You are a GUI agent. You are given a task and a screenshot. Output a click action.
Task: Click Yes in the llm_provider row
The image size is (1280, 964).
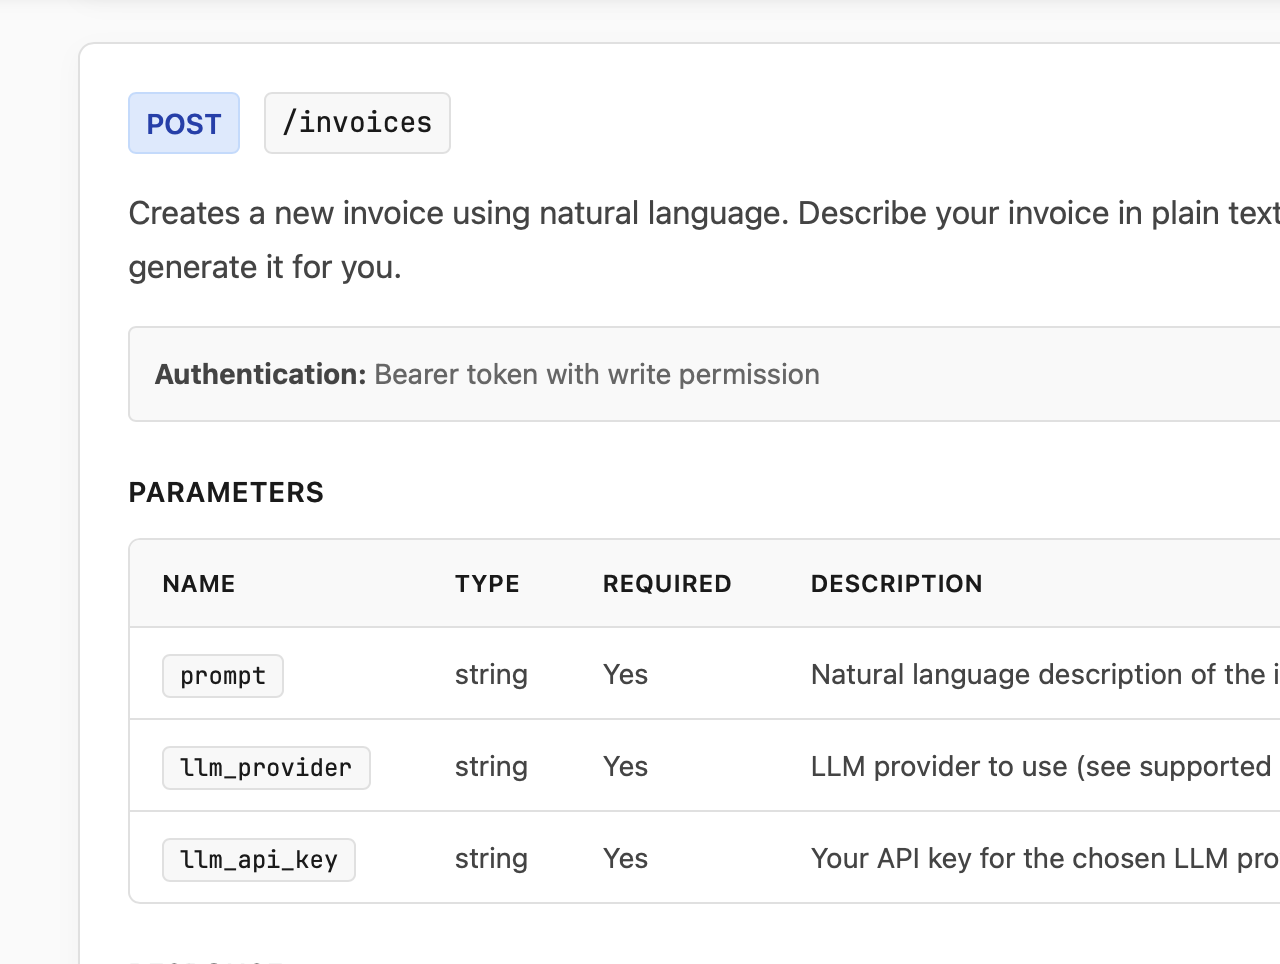[x=625, y=767]
